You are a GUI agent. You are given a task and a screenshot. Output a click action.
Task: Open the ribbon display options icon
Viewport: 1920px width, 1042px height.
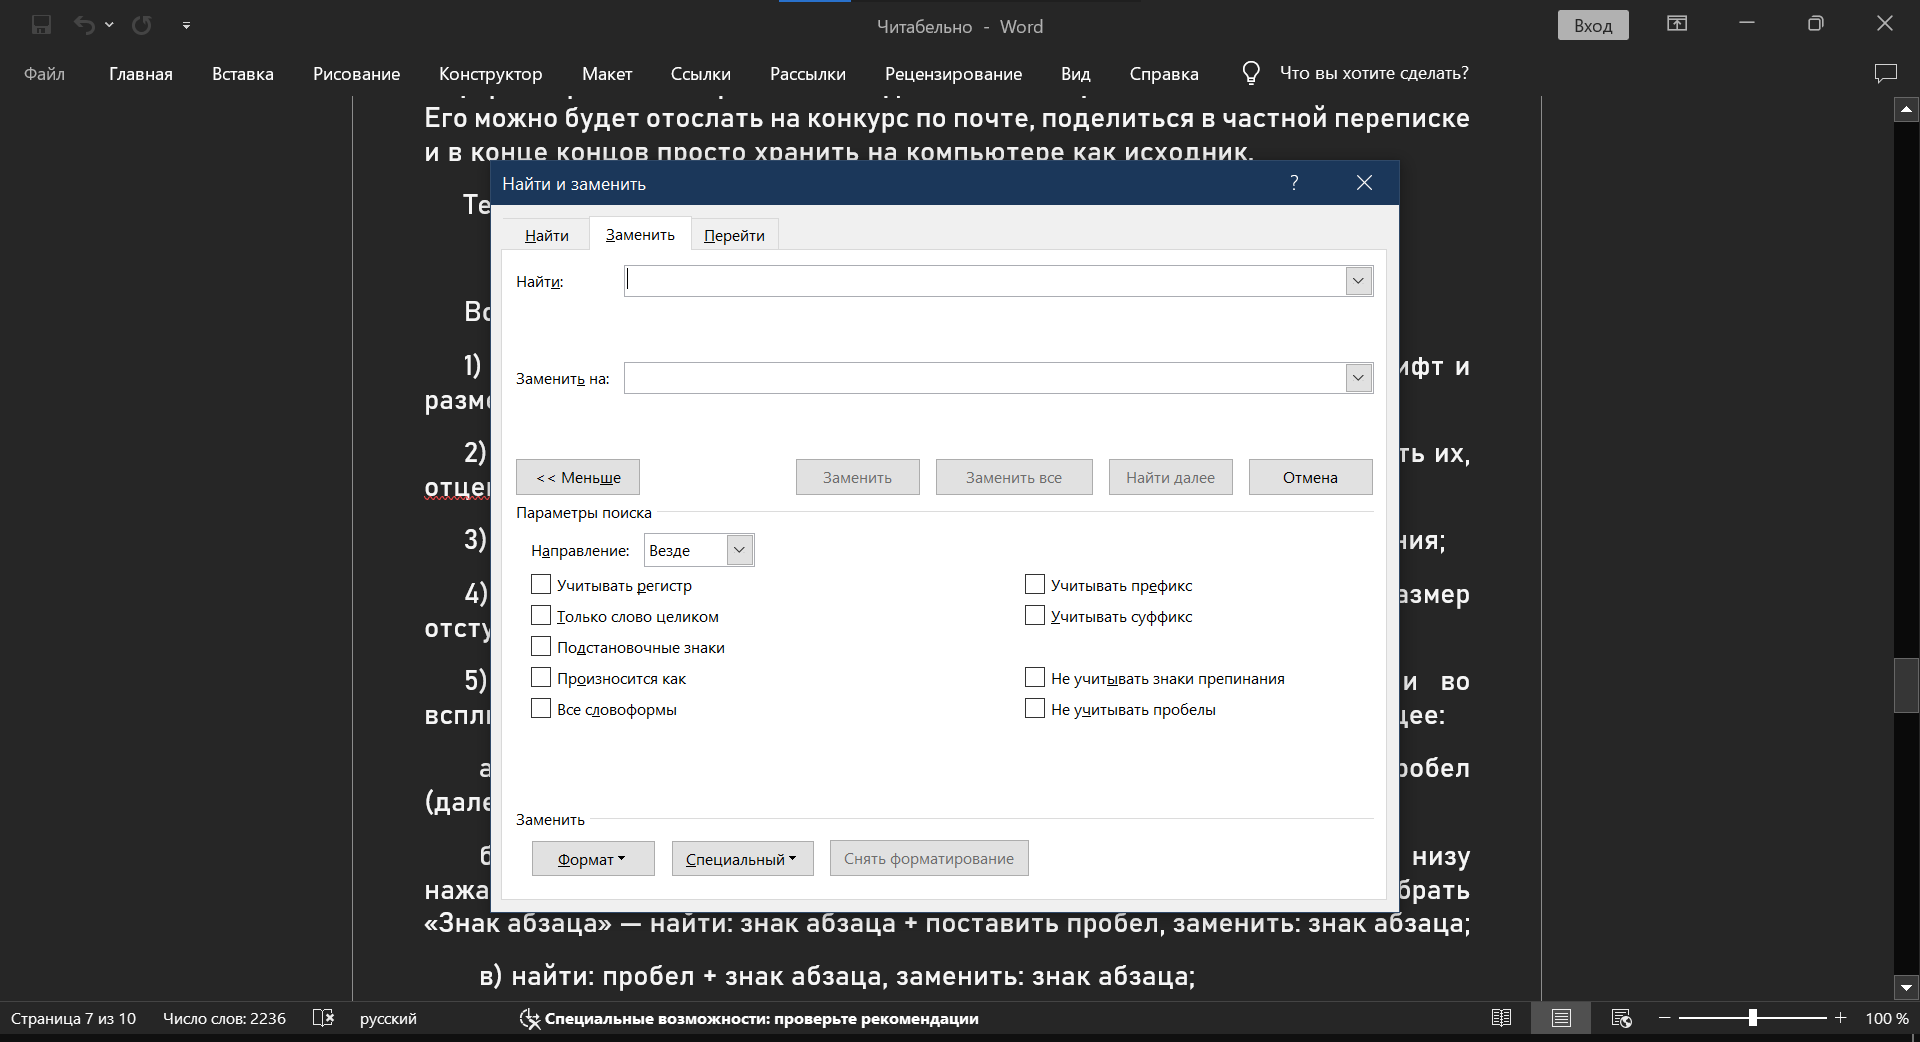tap(1677, 24)
